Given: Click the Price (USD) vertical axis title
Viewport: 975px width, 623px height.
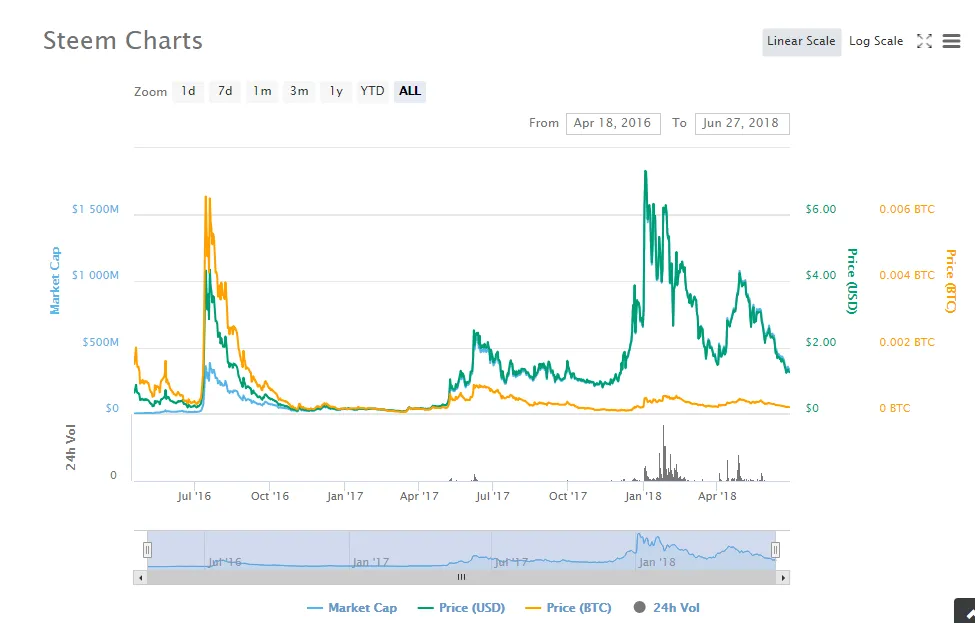Looking at the screenshot, I should (x=852, y=281).
